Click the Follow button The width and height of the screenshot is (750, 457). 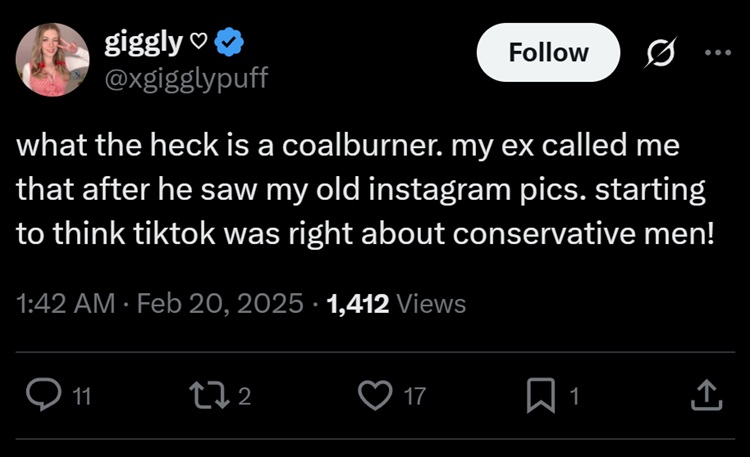(x=548, y=52)
